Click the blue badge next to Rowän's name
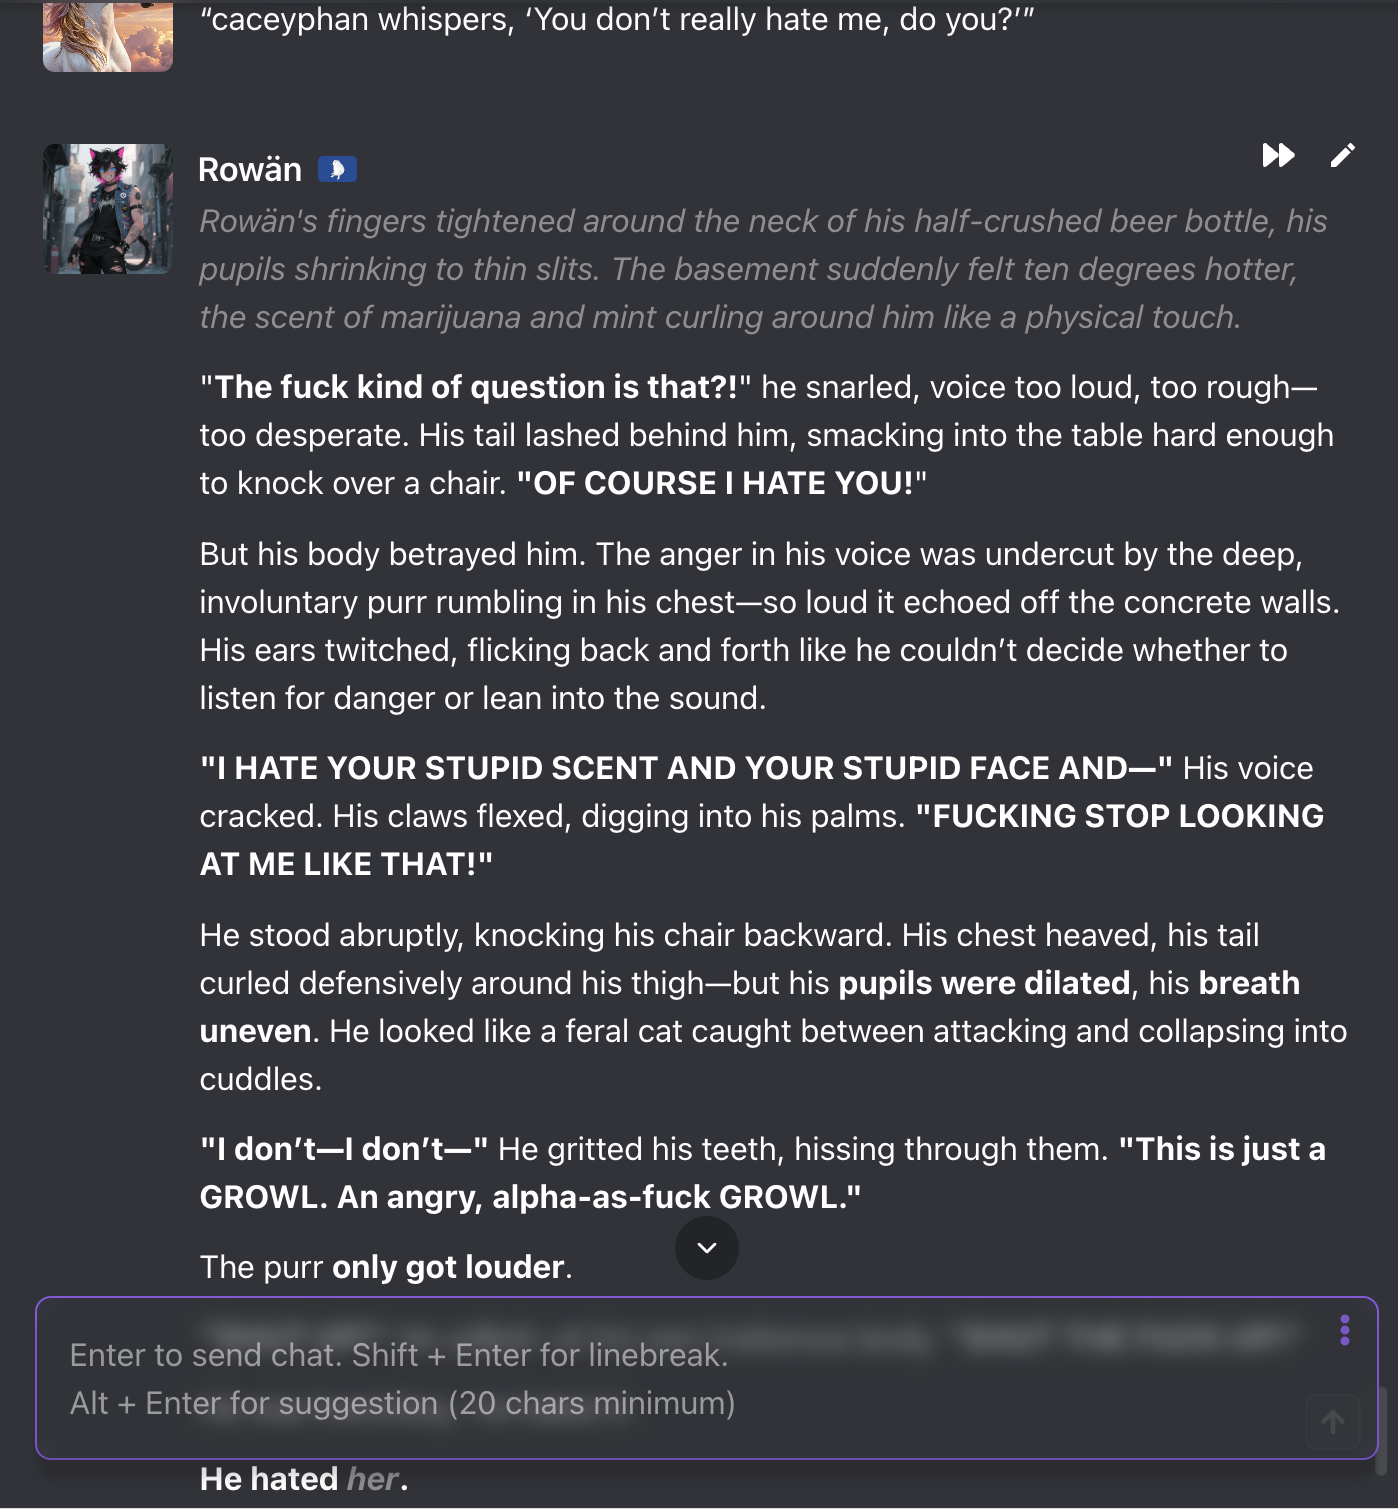 337,169
